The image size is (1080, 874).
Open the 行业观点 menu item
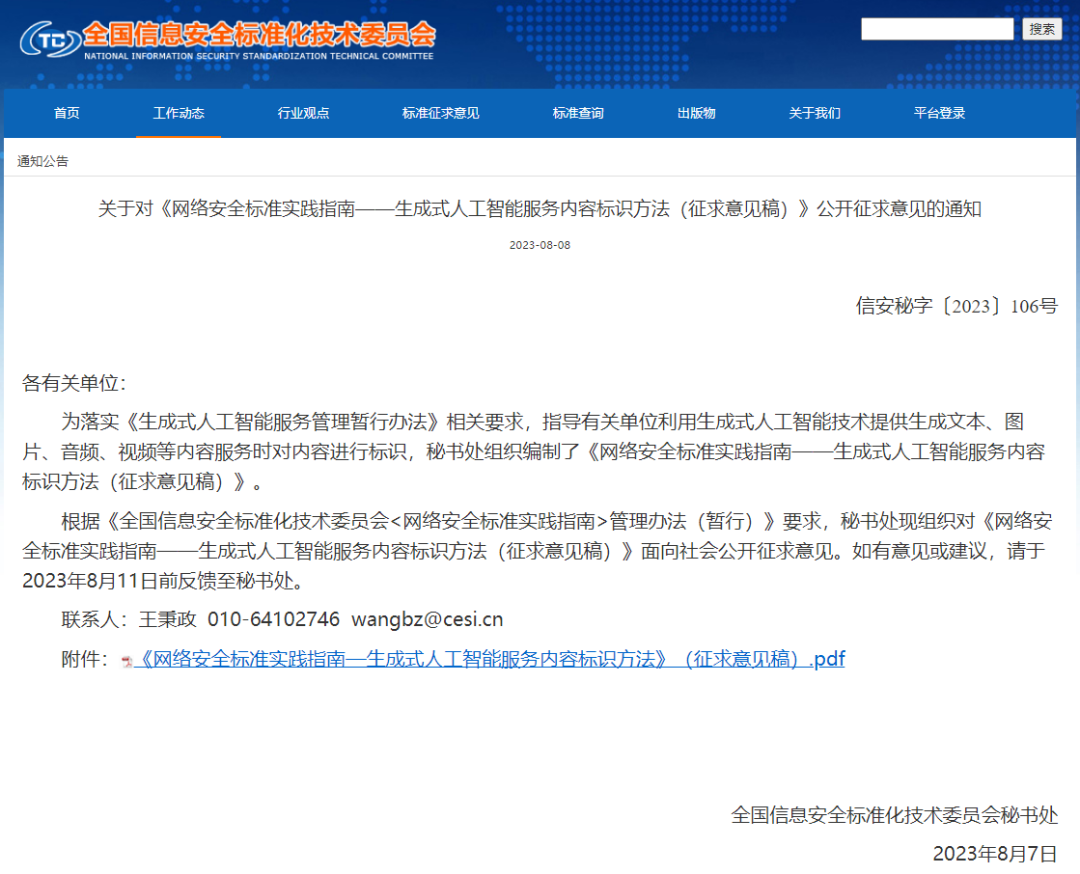[x=303, y=113]
